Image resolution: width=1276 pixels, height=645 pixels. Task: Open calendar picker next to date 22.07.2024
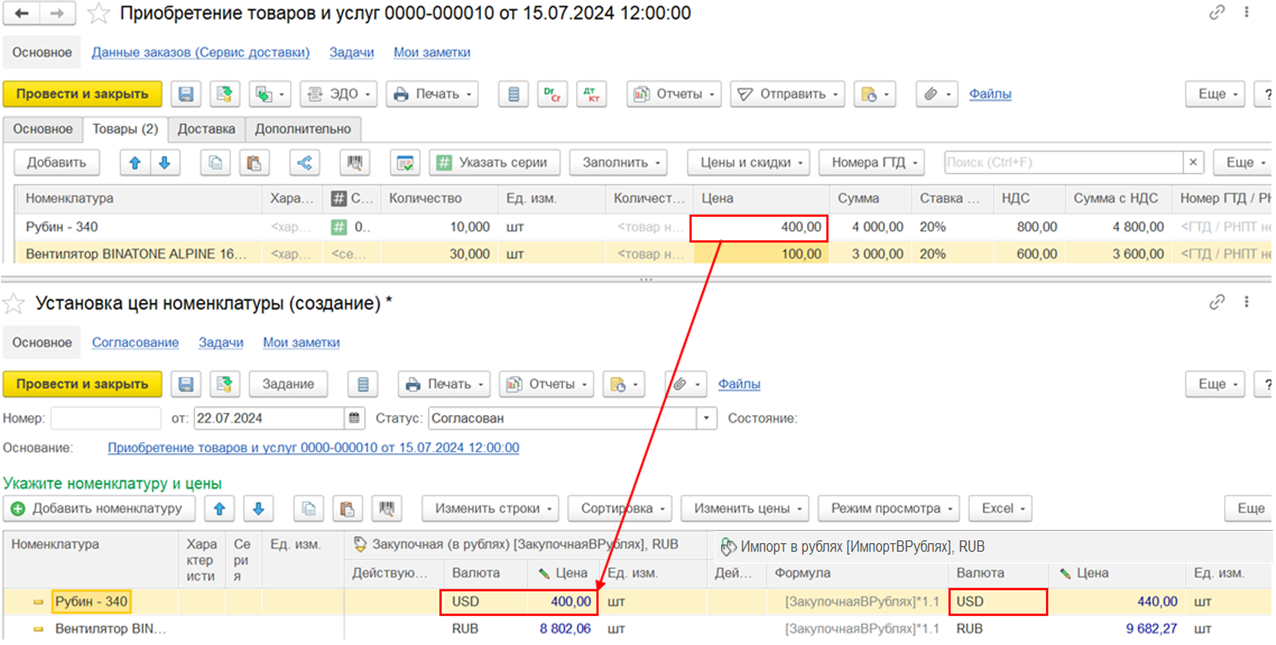355,418
